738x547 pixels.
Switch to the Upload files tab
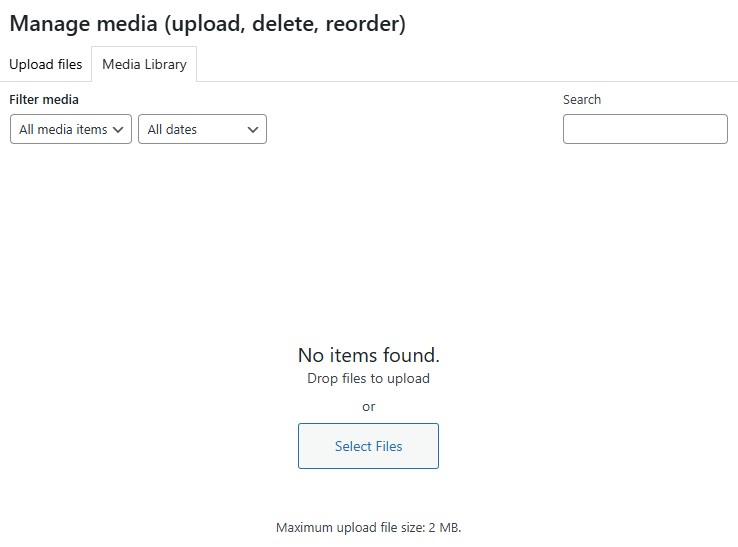[46, 64]
